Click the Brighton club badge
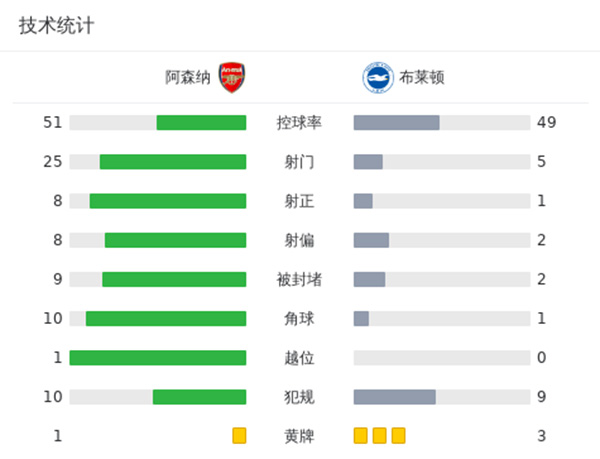600x459 pixels. pos(377,78)
